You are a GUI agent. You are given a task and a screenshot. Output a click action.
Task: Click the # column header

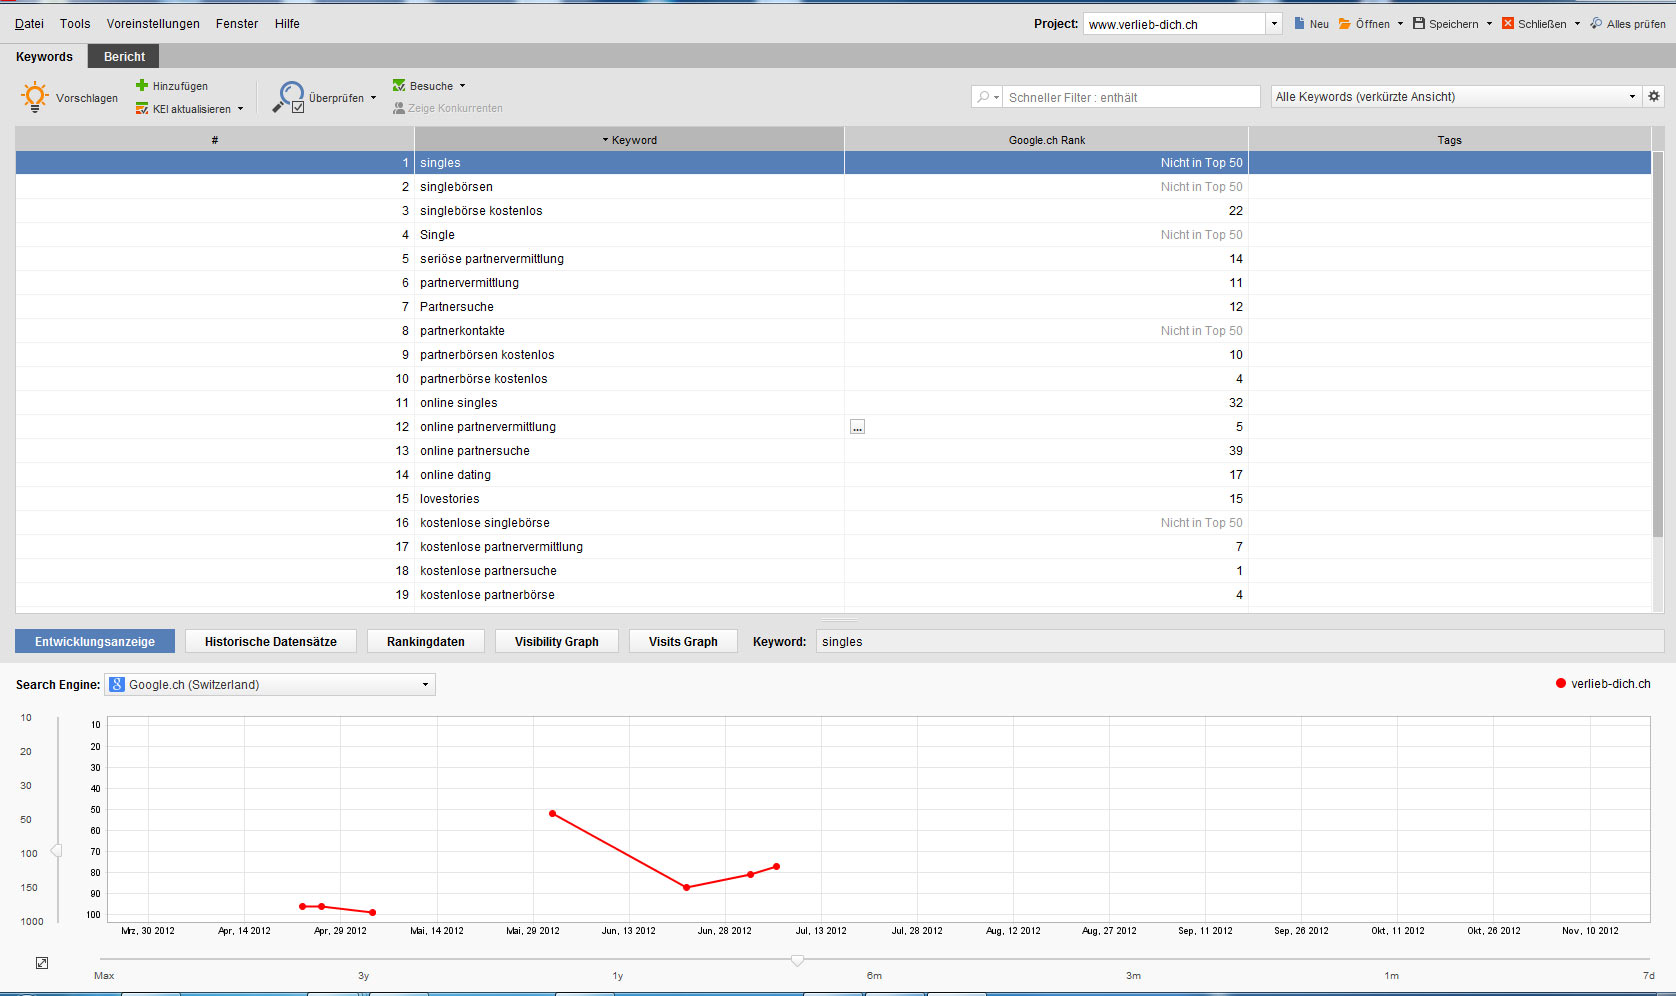pos(214,140)
